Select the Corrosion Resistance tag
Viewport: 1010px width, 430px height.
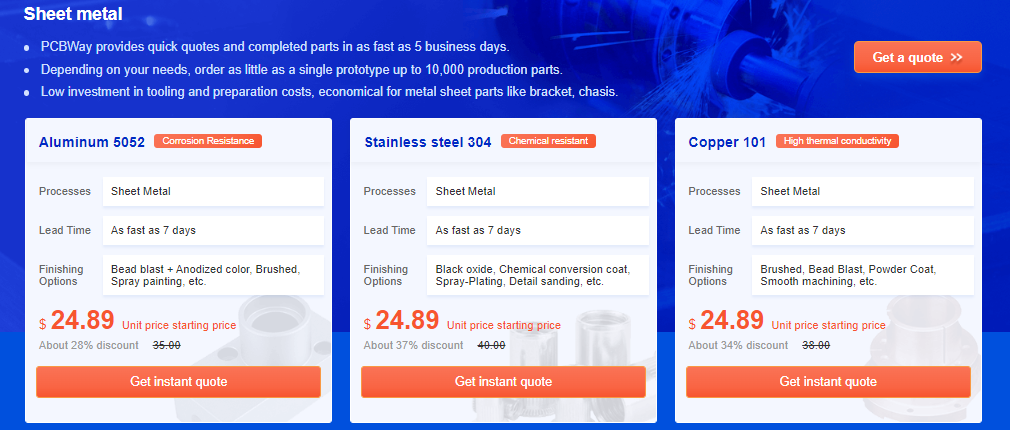click(x=208, y=141)
